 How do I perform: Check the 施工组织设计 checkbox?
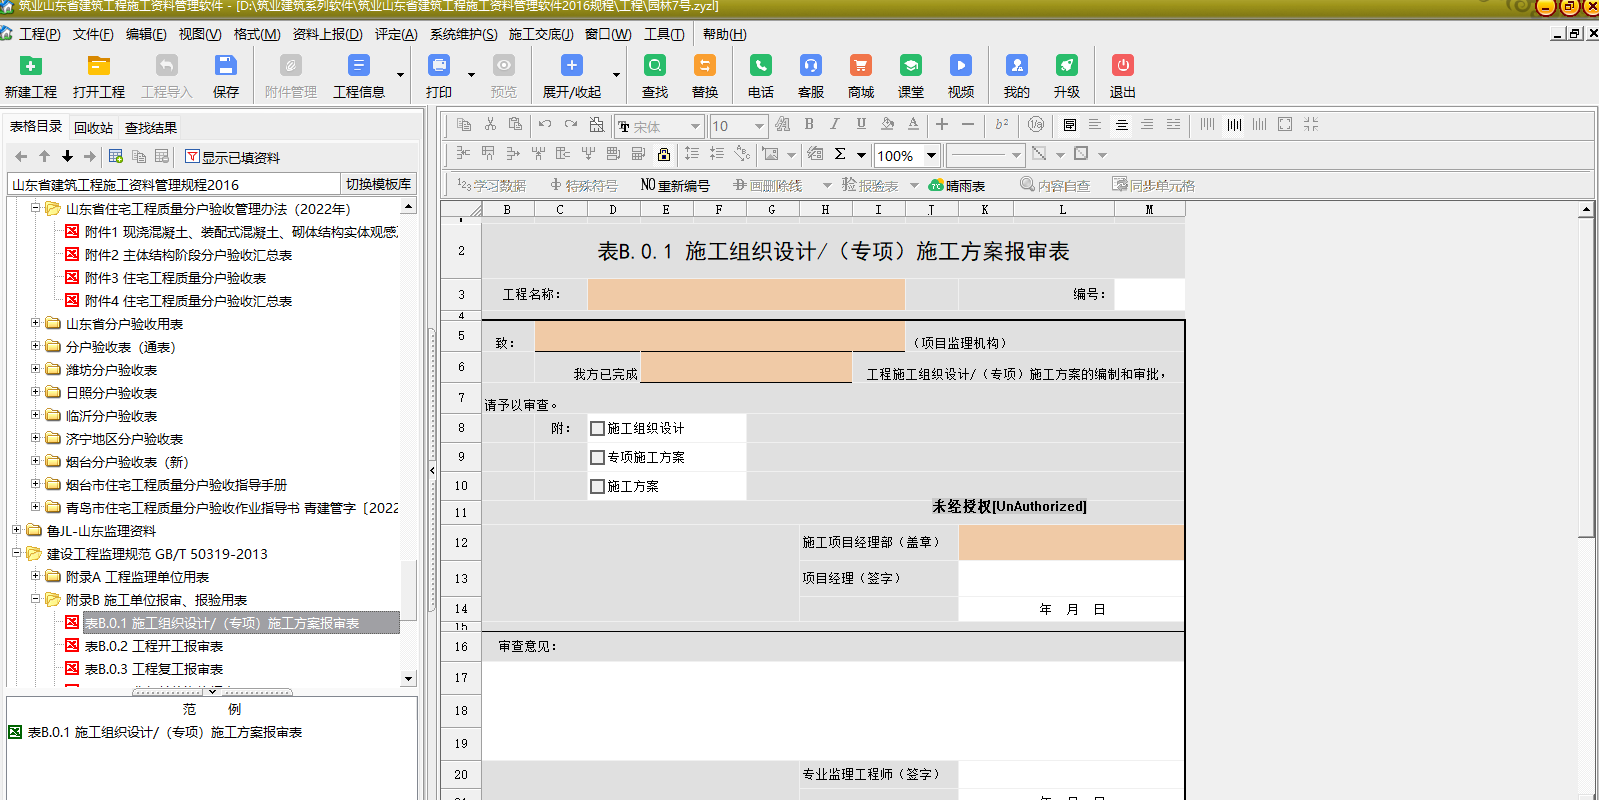click(598, 428)
